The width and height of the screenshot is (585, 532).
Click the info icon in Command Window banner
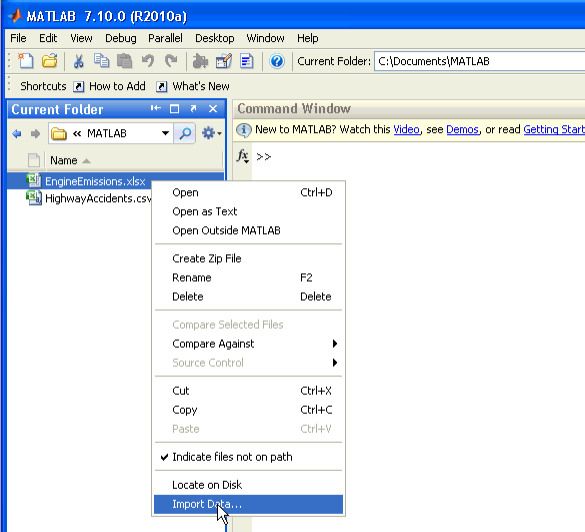click(244, 130)
